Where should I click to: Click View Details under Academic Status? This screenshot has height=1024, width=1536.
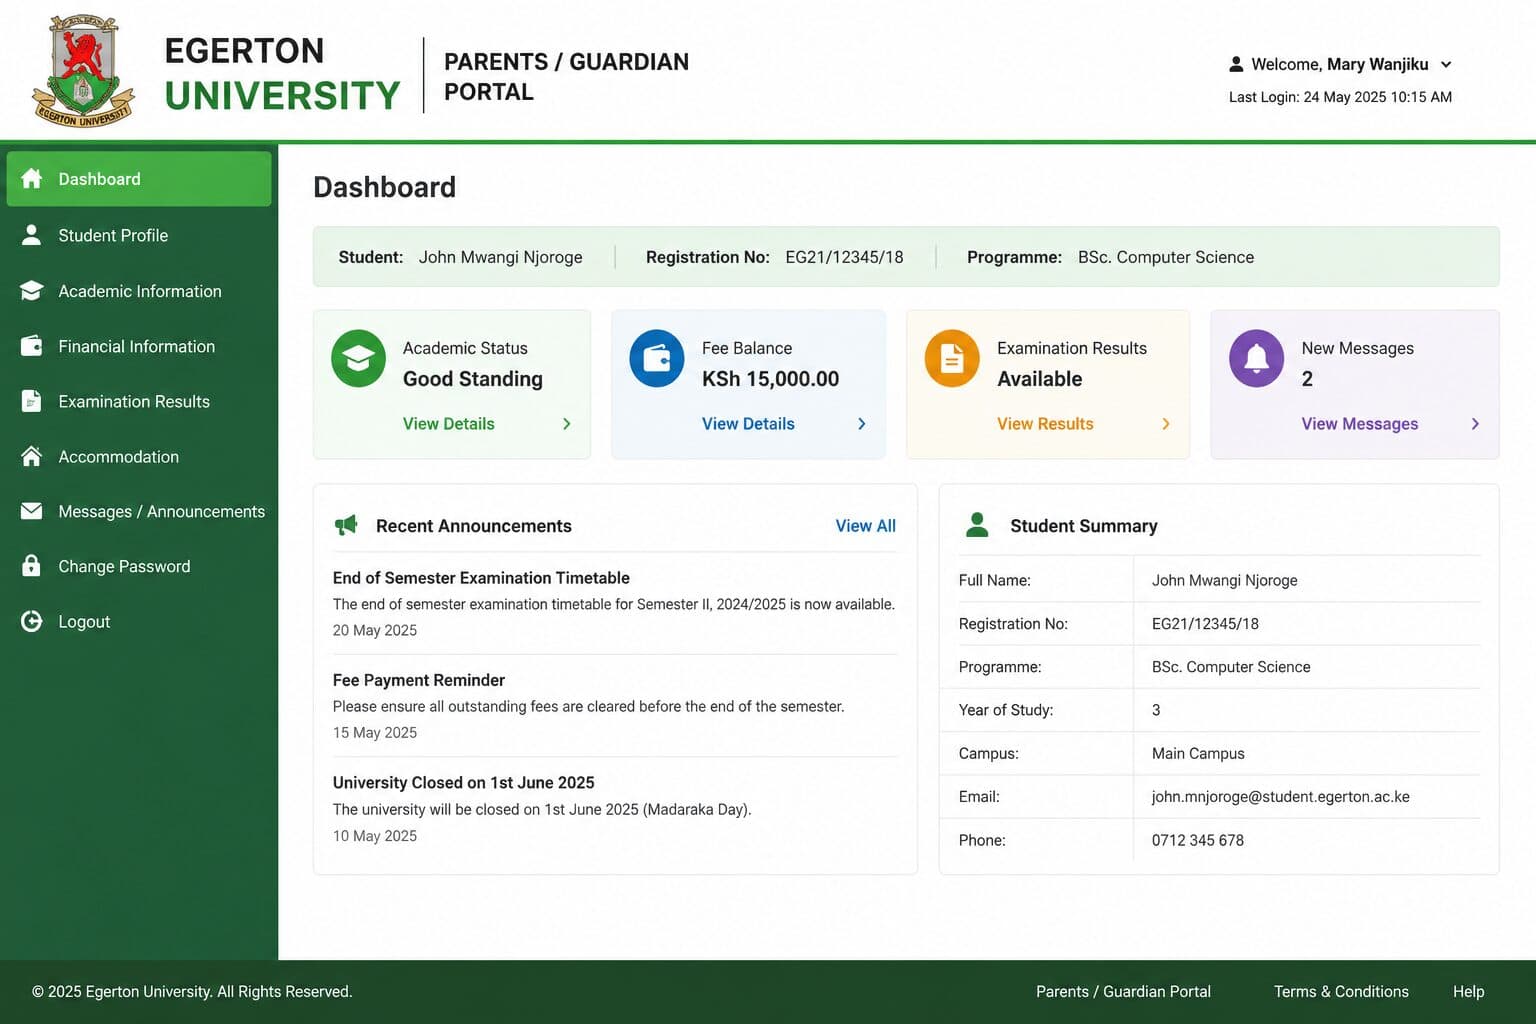tap(448, 424)
